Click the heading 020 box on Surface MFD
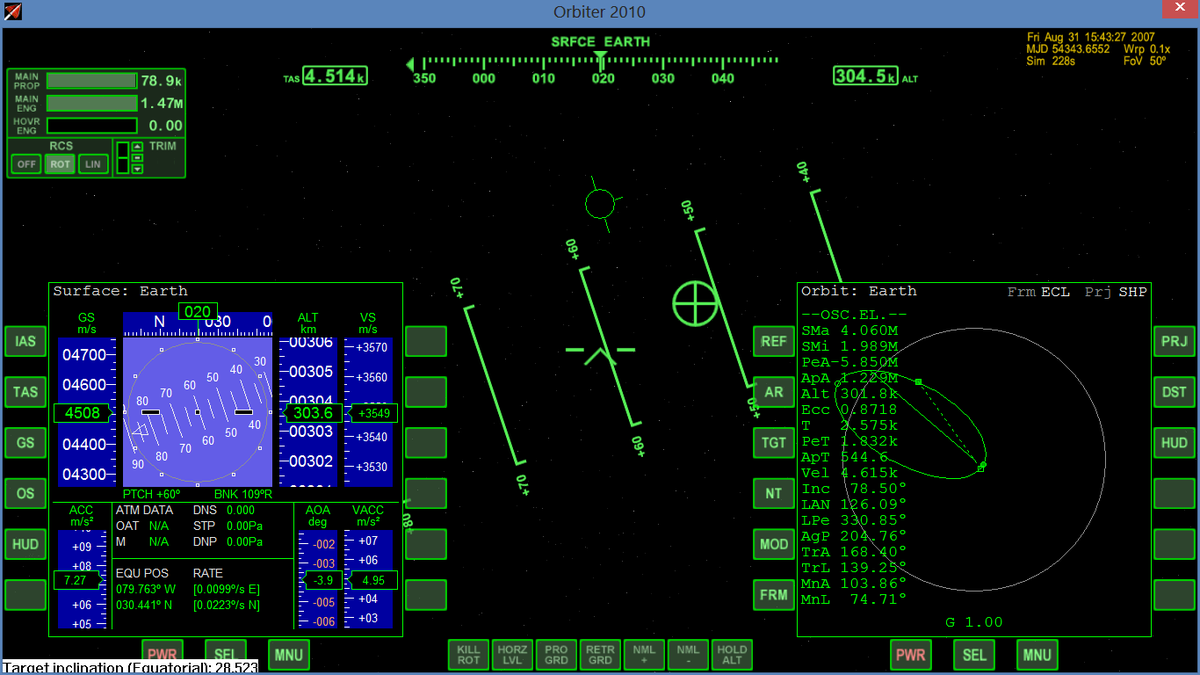The image size is (1200, 675). (198, 312)
